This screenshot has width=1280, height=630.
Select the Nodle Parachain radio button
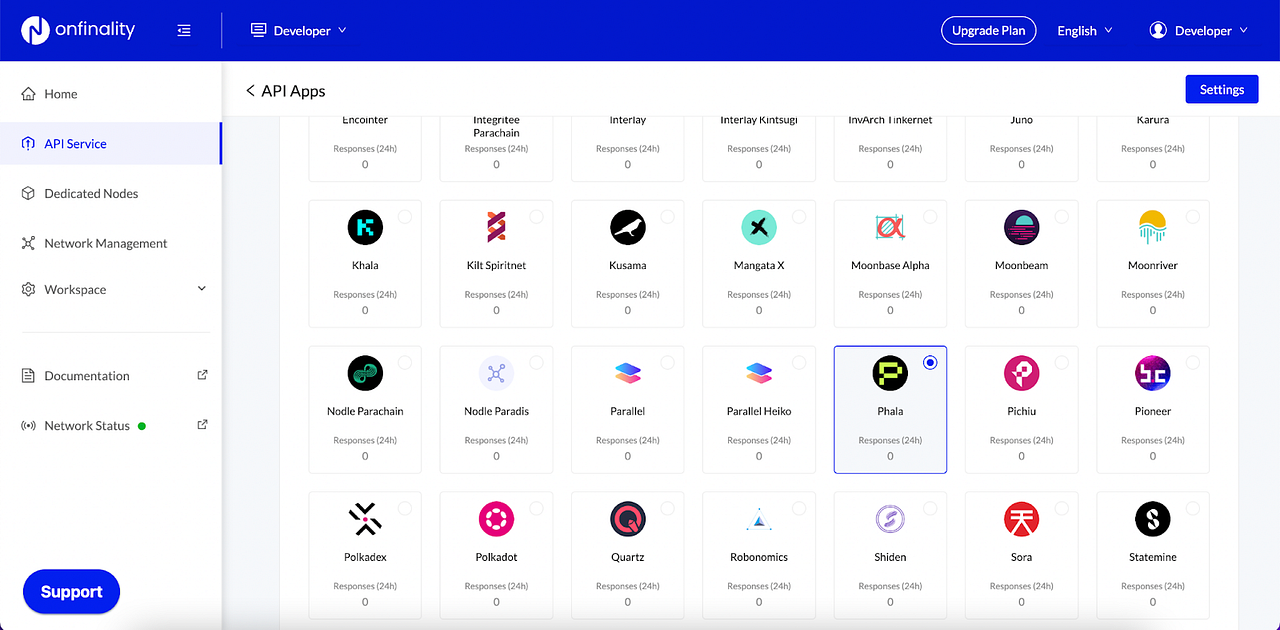(405, 362)
